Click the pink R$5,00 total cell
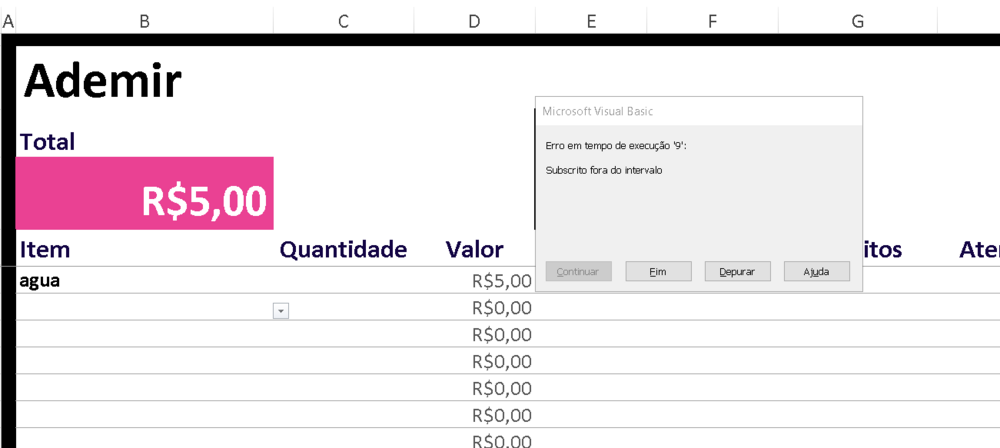 pyautogui.click(x=145, y=194)
